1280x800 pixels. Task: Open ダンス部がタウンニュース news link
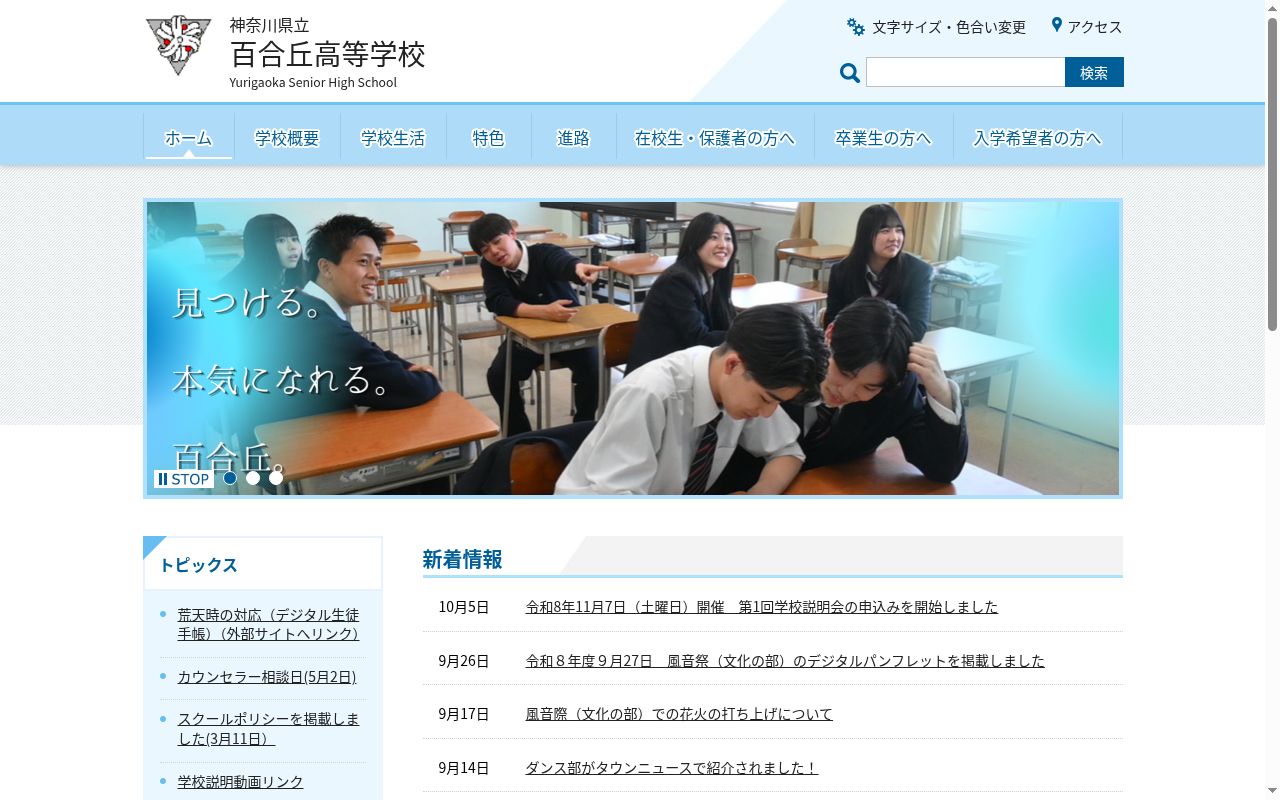click(x=672, y=768)
